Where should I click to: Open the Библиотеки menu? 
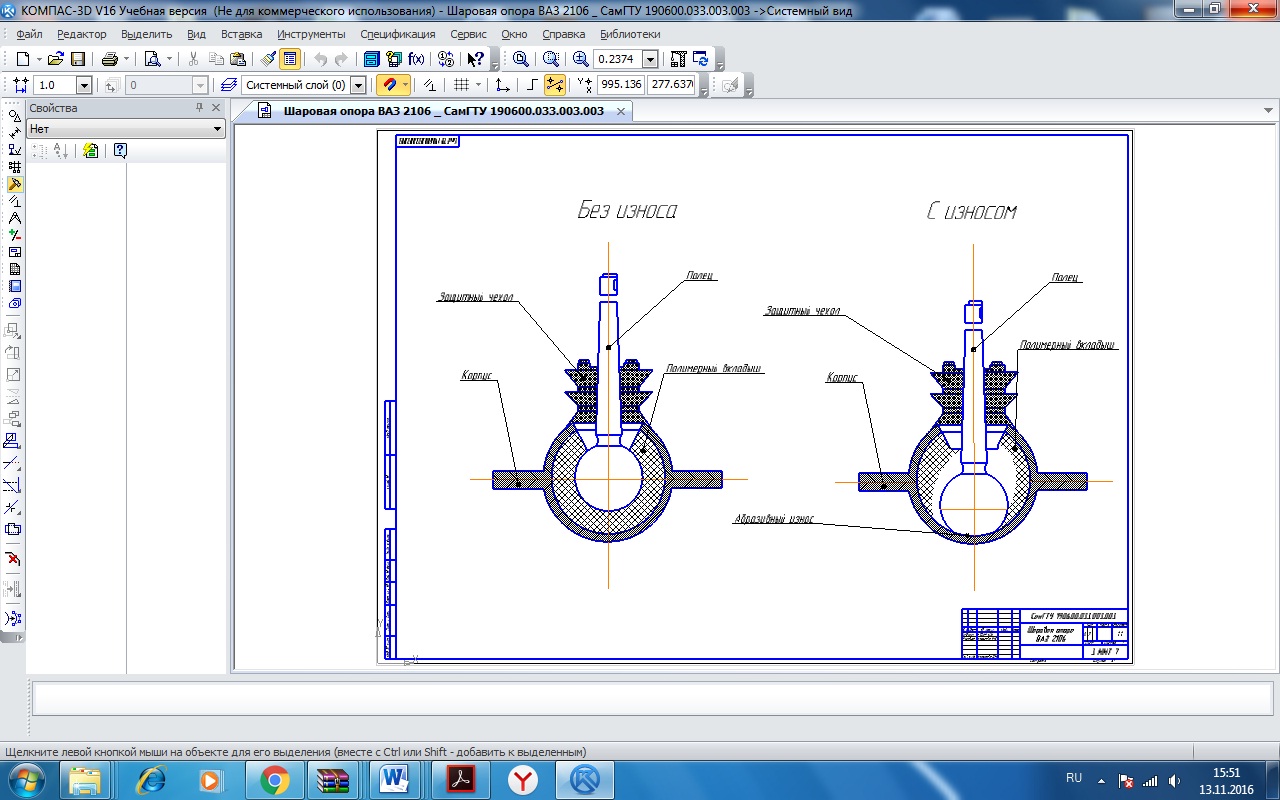[x=630, y=34]
